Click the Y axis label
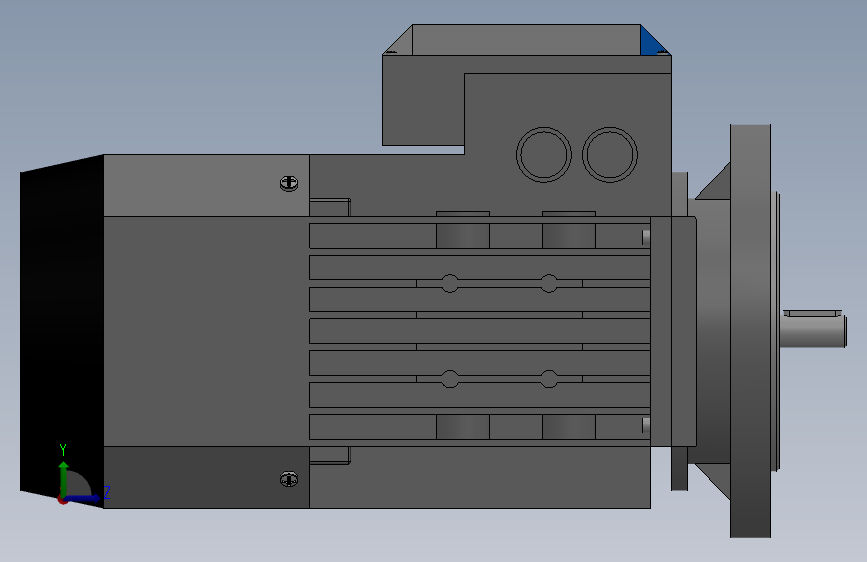The image size is (867, 562). [x=63, y=450]
